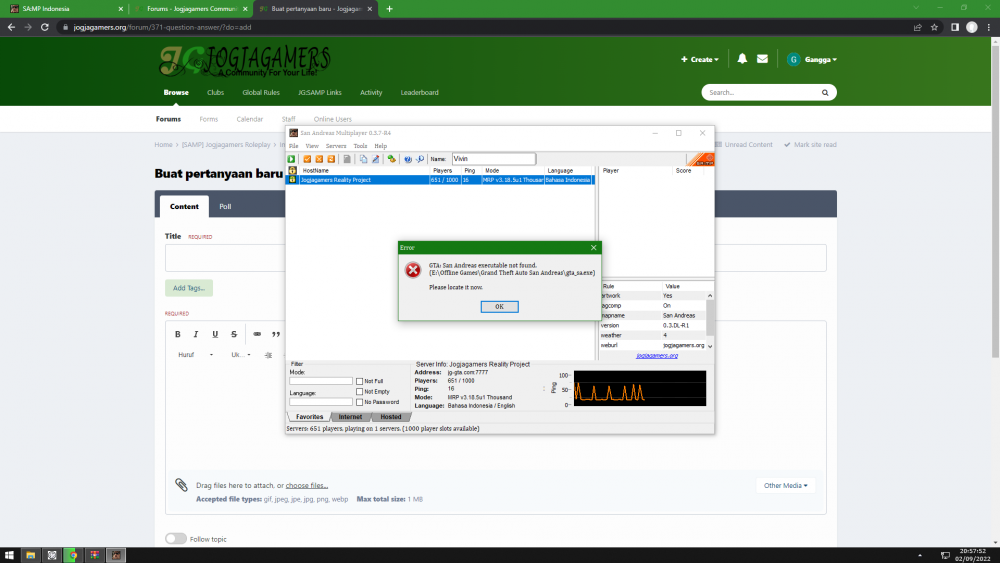Click the Strikethrough icon in post editor
This screenshot has width=1000, height=563.
tap(234, 334)
